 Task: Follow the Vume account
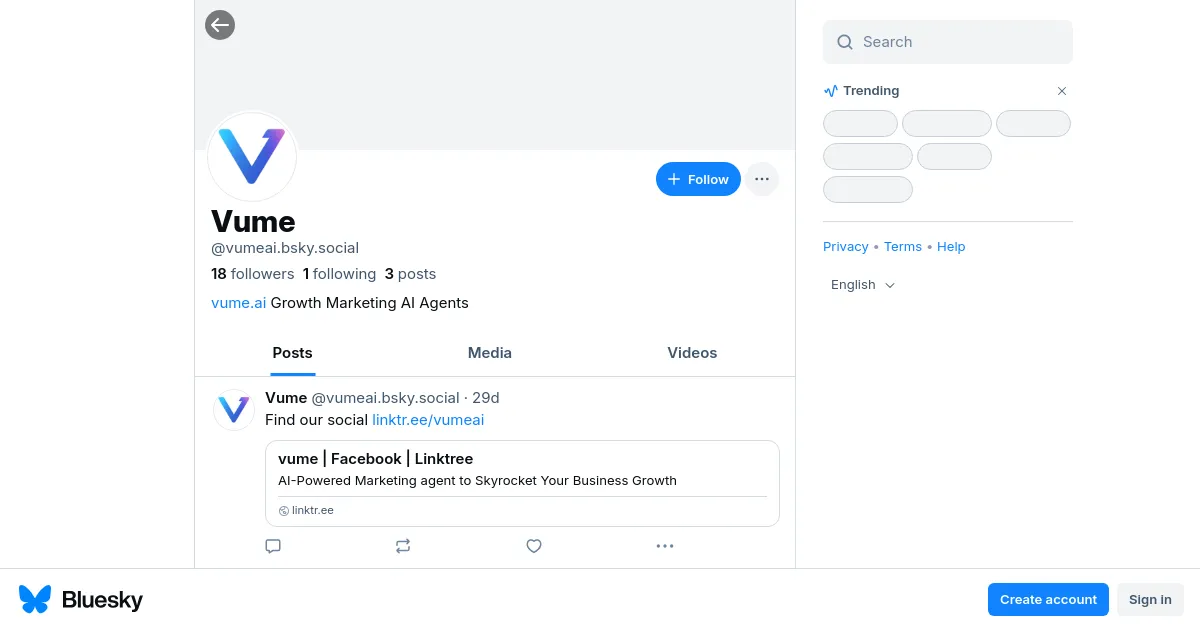698,179
